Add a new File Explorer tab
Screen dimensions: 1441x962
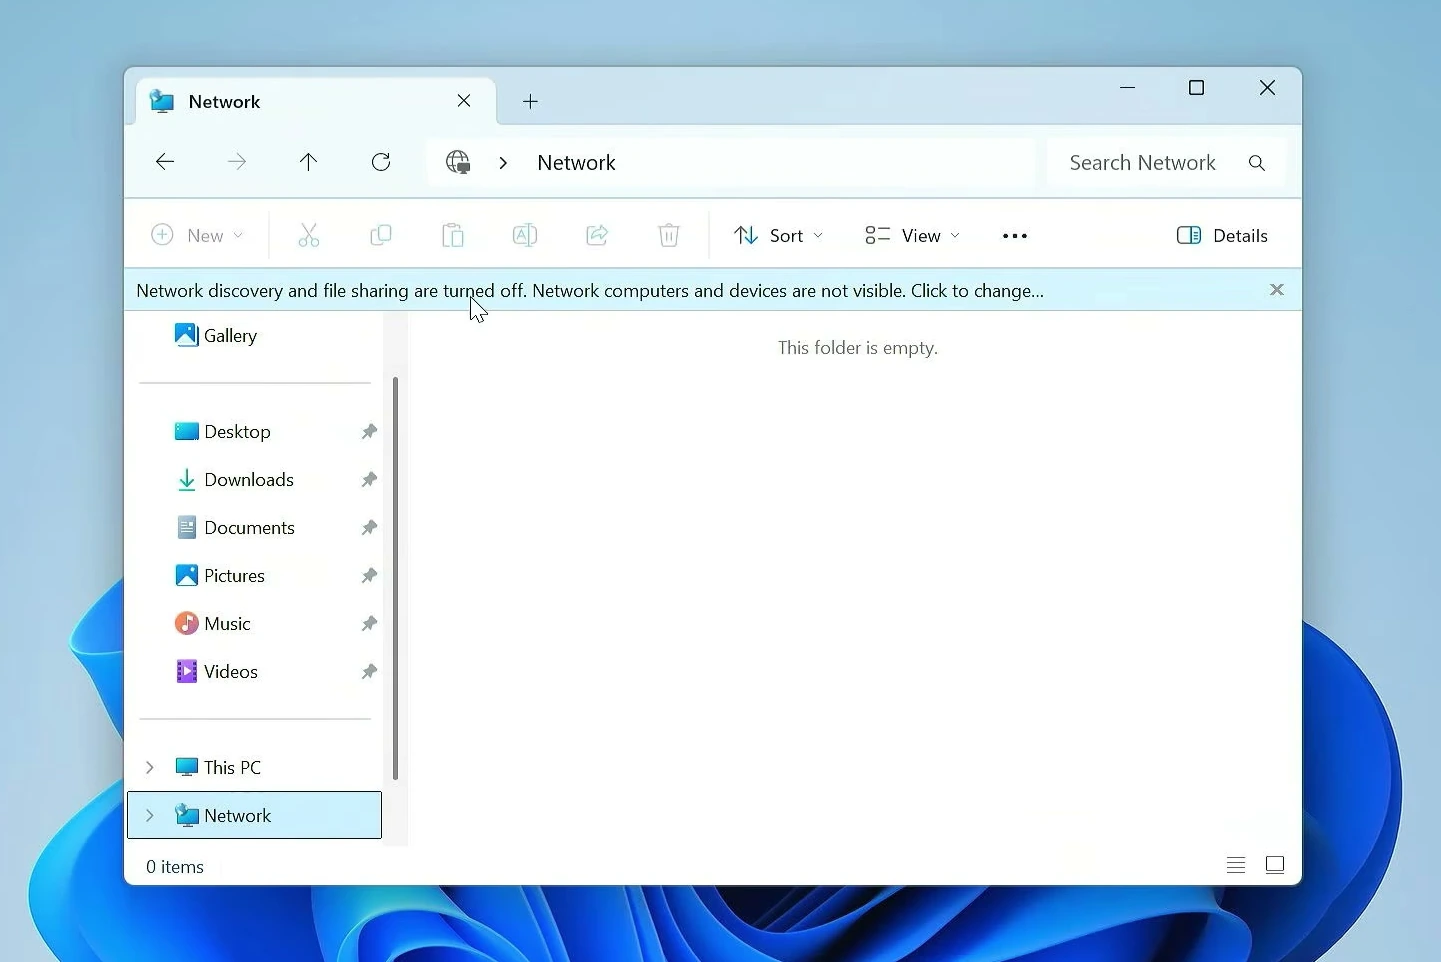[531, 101]
